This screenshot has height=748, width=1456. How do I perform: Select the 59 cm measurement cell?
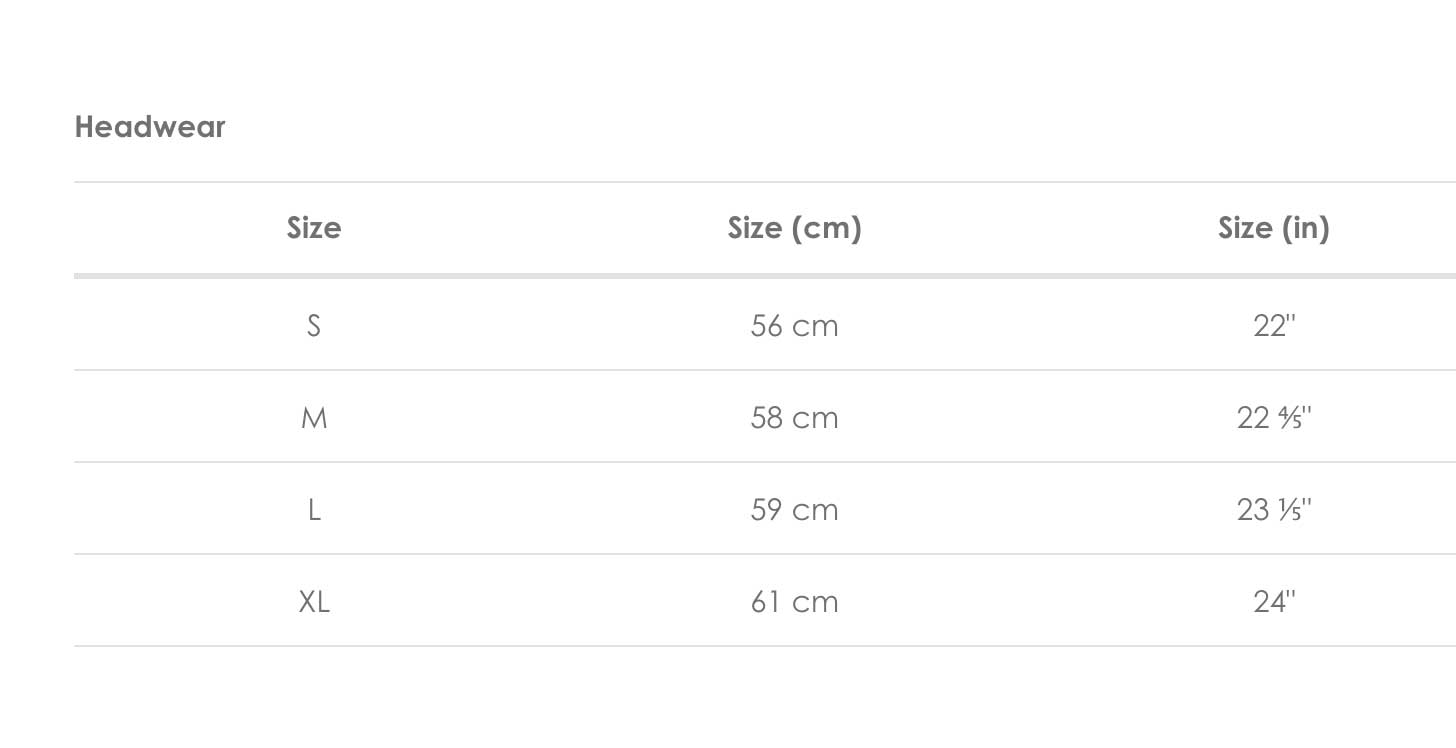coord(794,510)
